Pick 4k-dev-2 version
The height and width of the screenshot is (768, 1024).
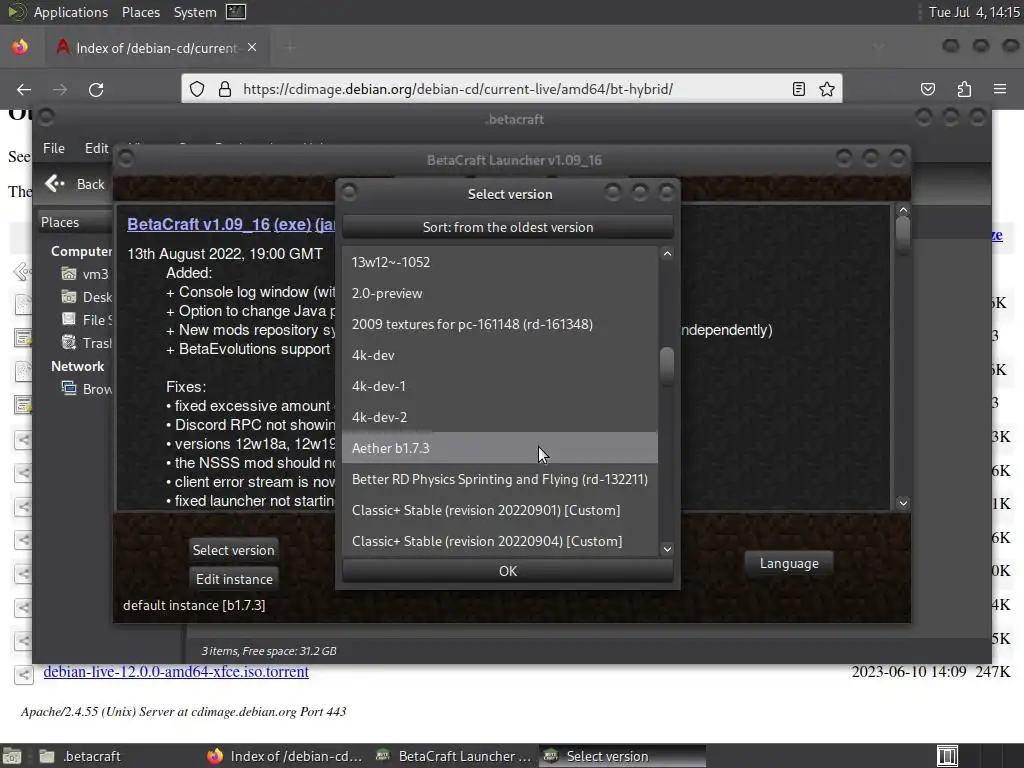click(500, 417)
